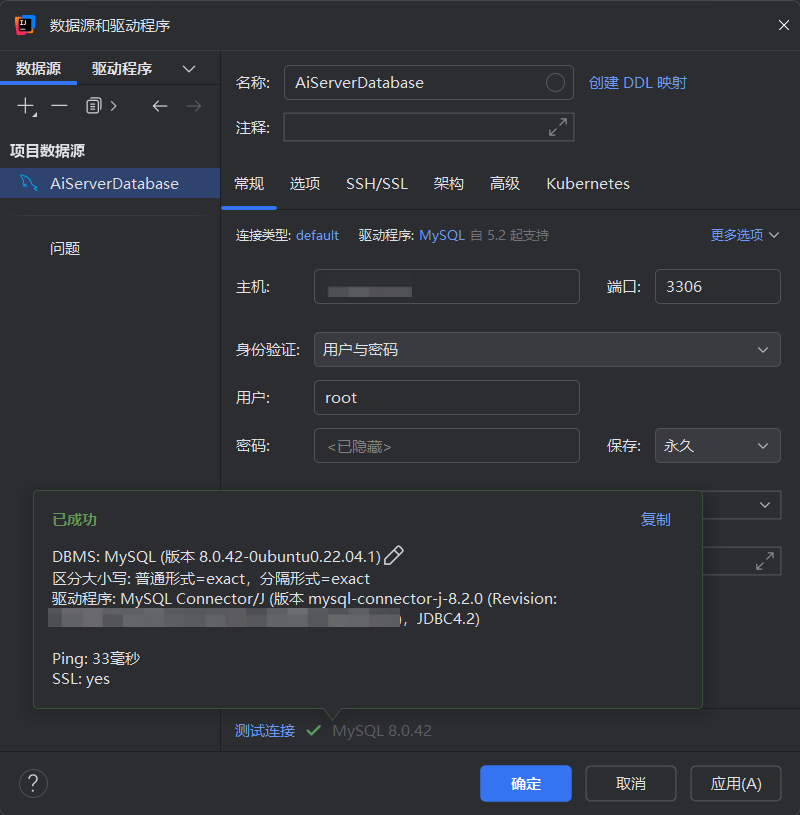800x815 pixels.
Task: Switch to the 驱动程序 tab
Action: pos(122,69)
